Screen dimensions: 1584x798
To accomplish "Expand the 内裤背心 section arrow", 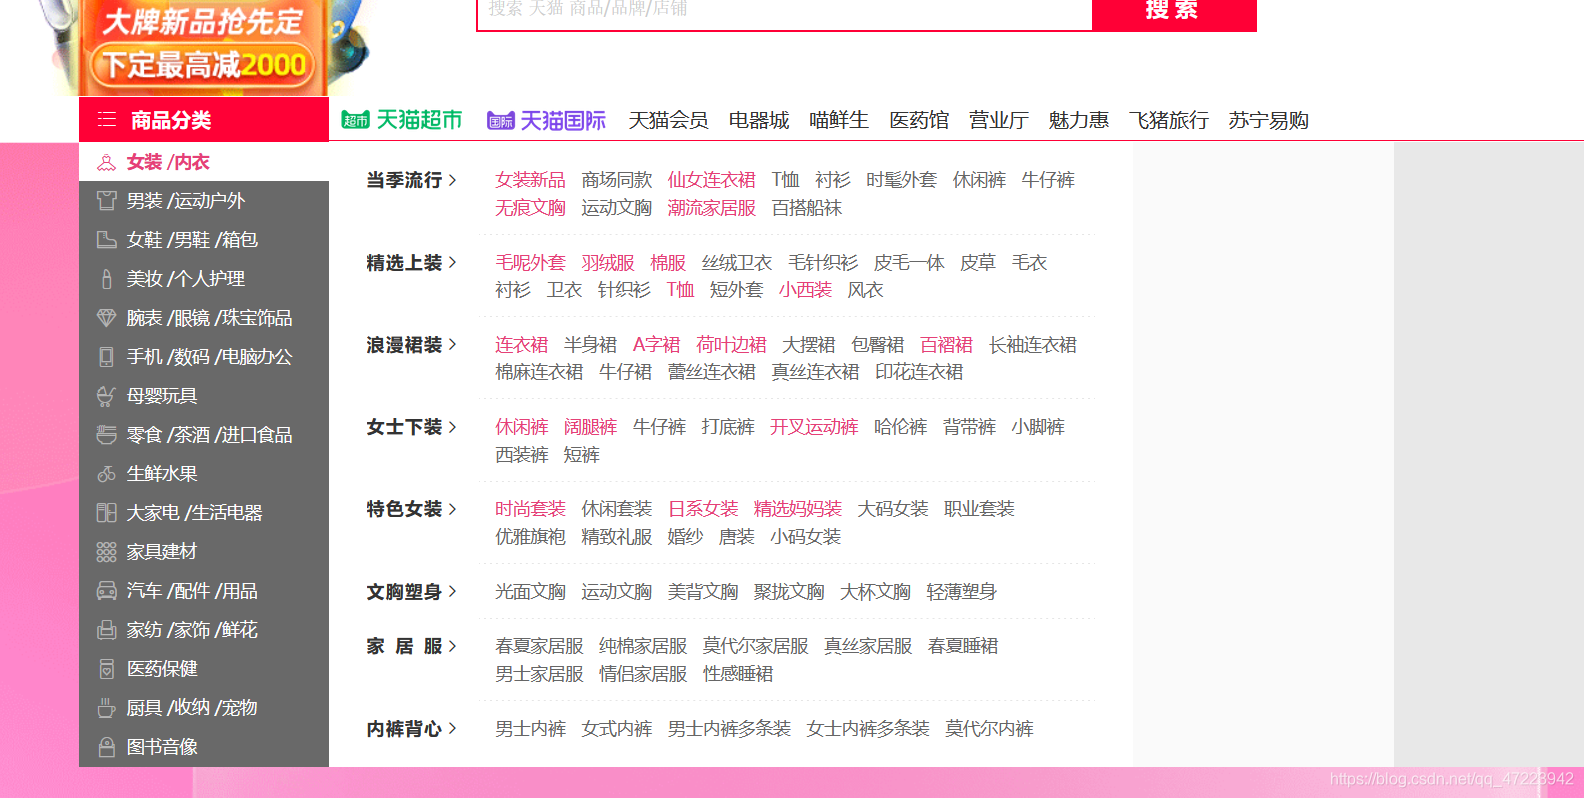I will [453, 729].
